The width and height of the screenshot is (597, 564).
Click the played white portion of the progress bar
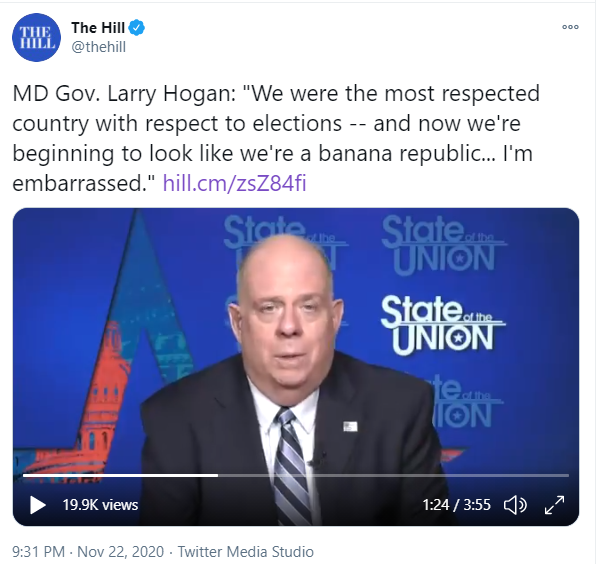click(x=120, y=475)
